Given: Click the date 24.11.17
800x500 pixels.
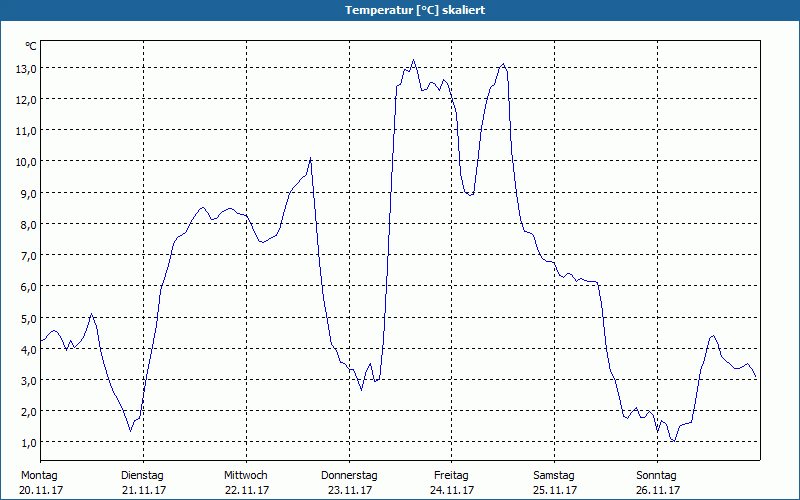Looking at the screenshot, I should 452,490.
